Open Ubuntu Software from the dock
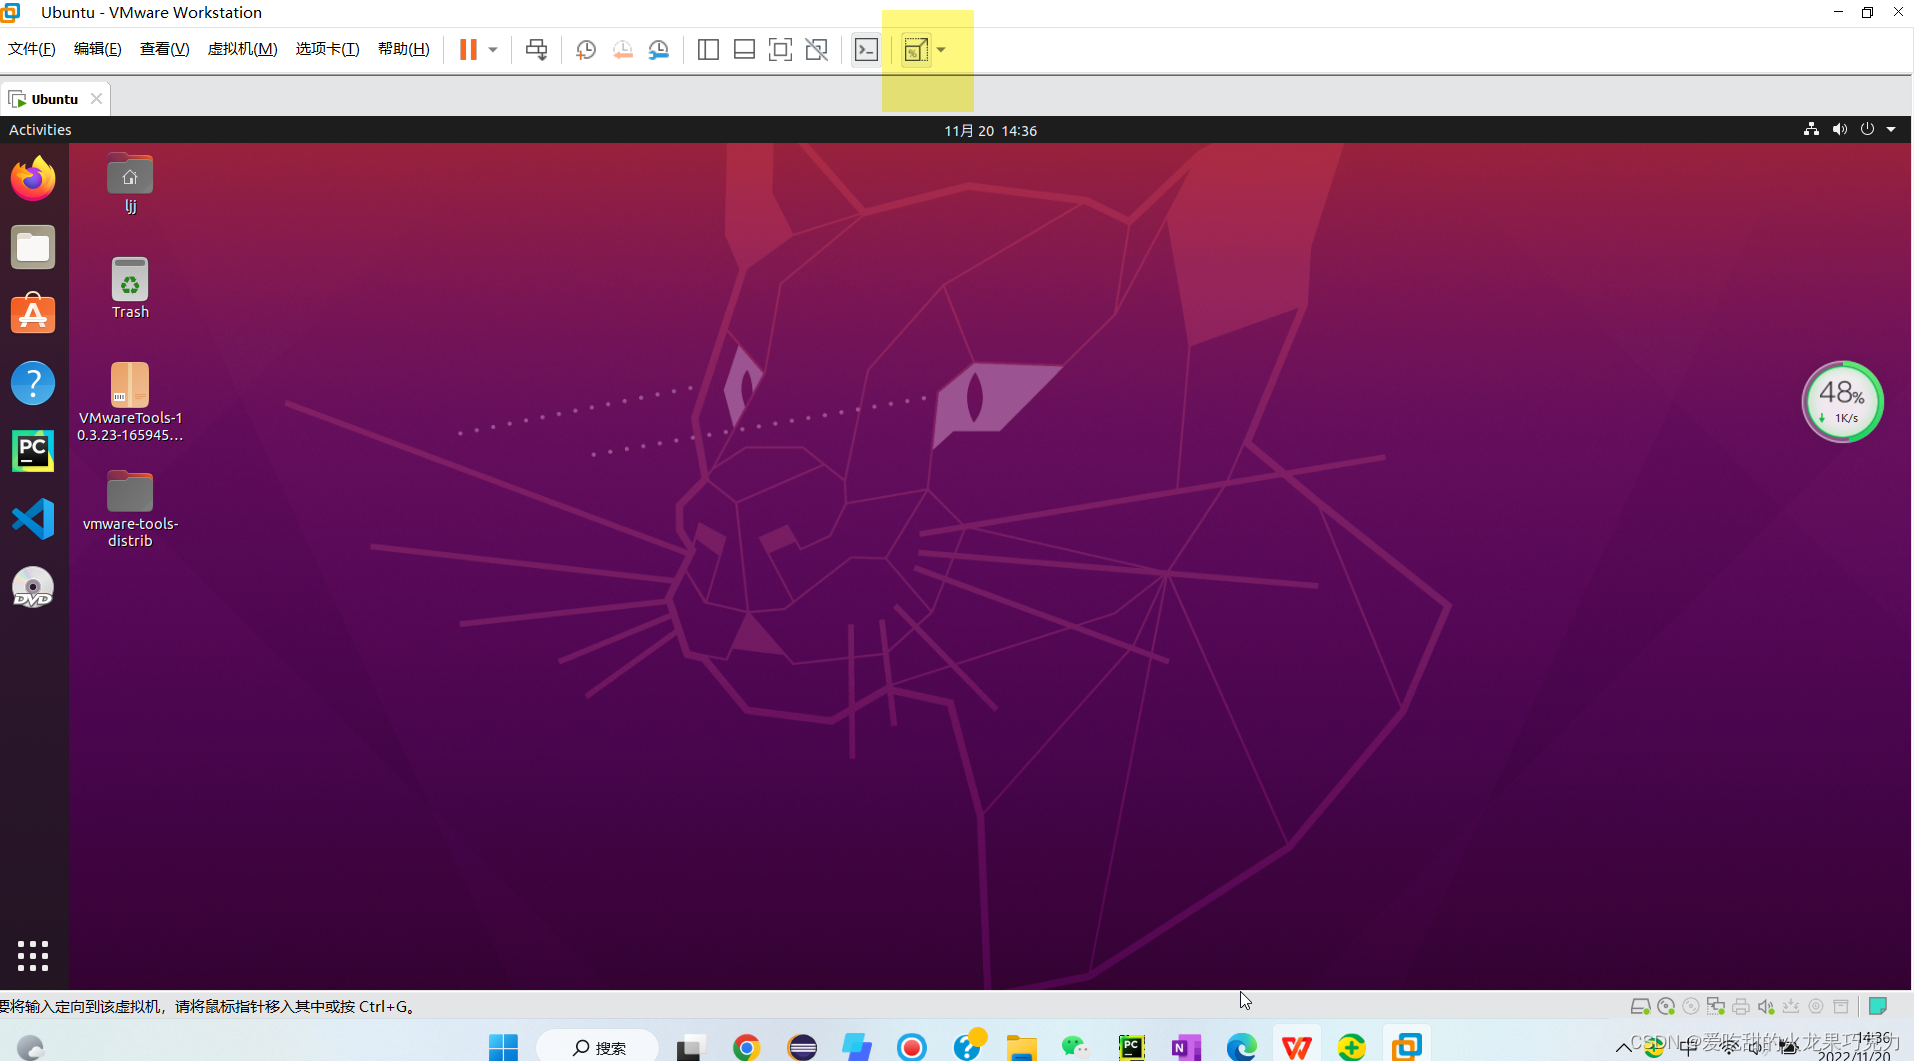 point(33,314)
